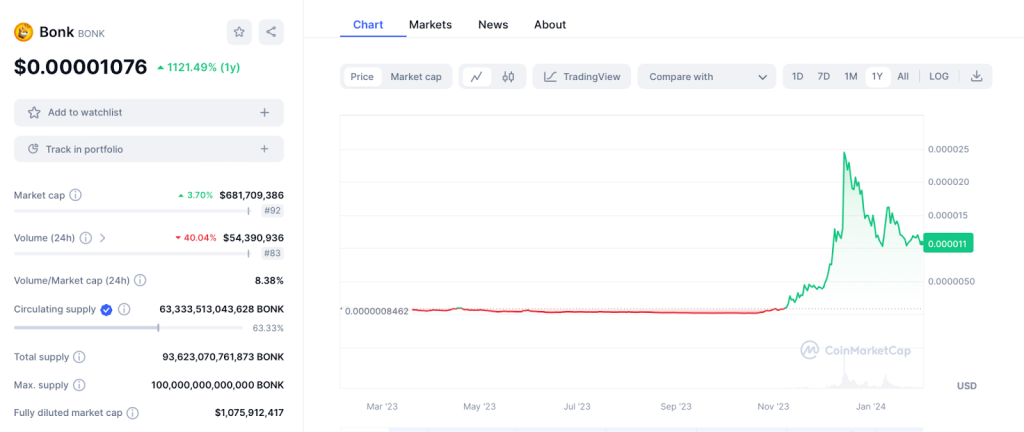
Task: Click the Bonk coin logo icon
Action: coord(24,32)
